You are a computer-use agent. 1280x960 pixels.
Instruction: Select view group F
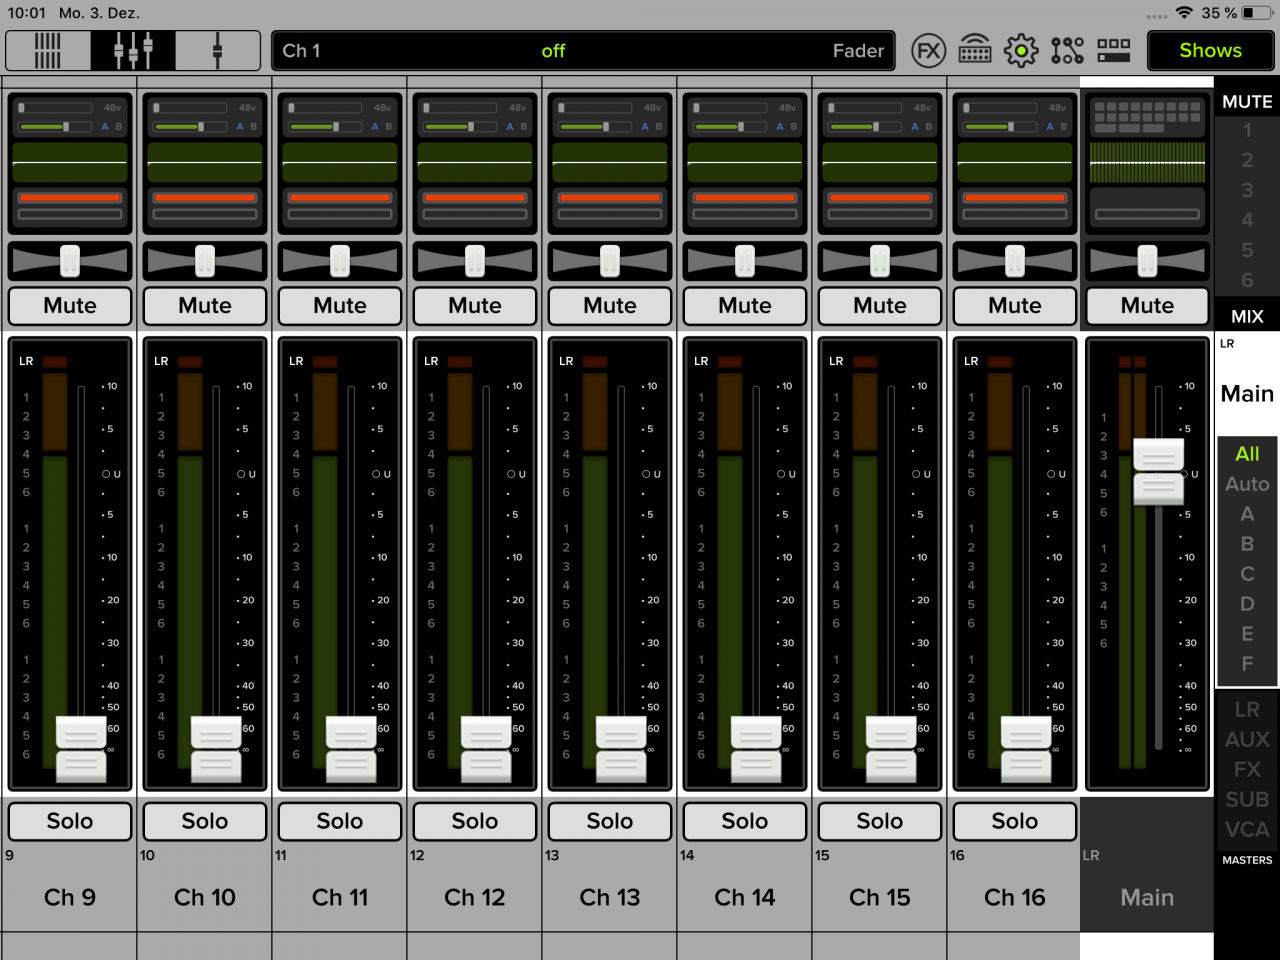pyautogui.click(x=1247, y=664)
